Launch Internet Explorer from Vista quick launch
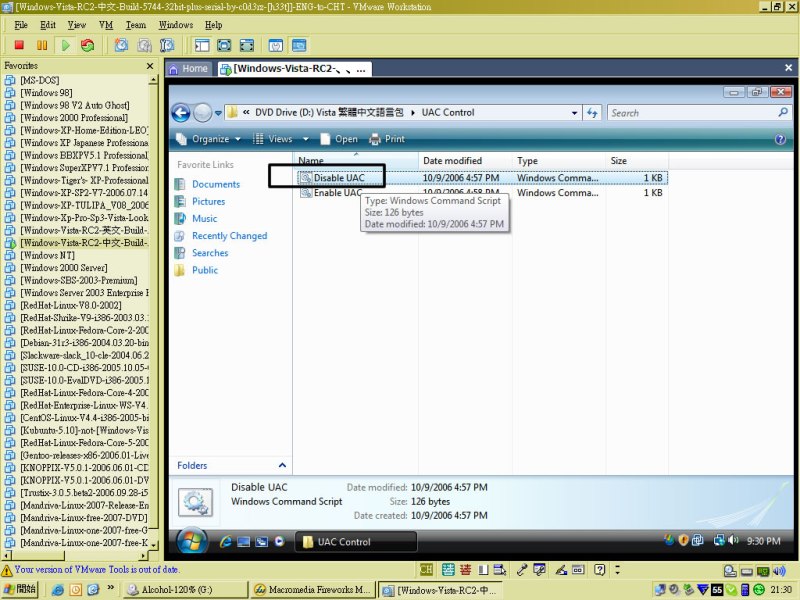This screenshot has width=800, height=600. 226,542
